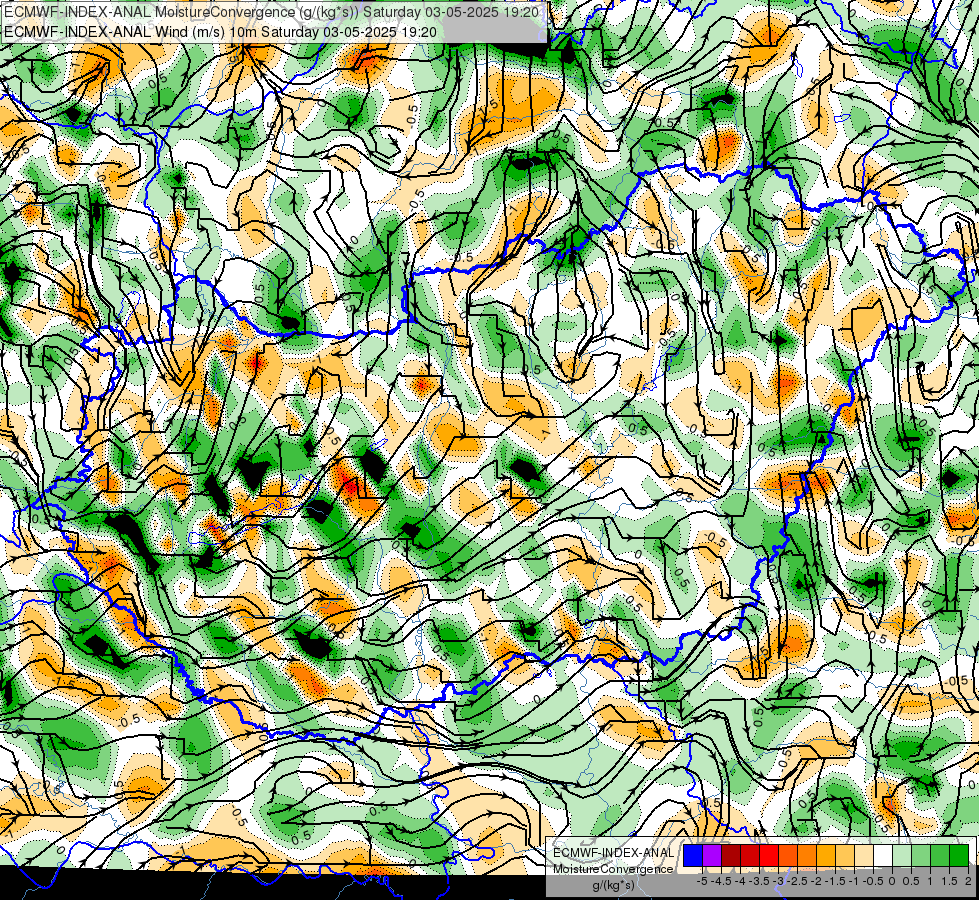
Task: Pick the darkest green legend swatch
Action: point(959,855)
